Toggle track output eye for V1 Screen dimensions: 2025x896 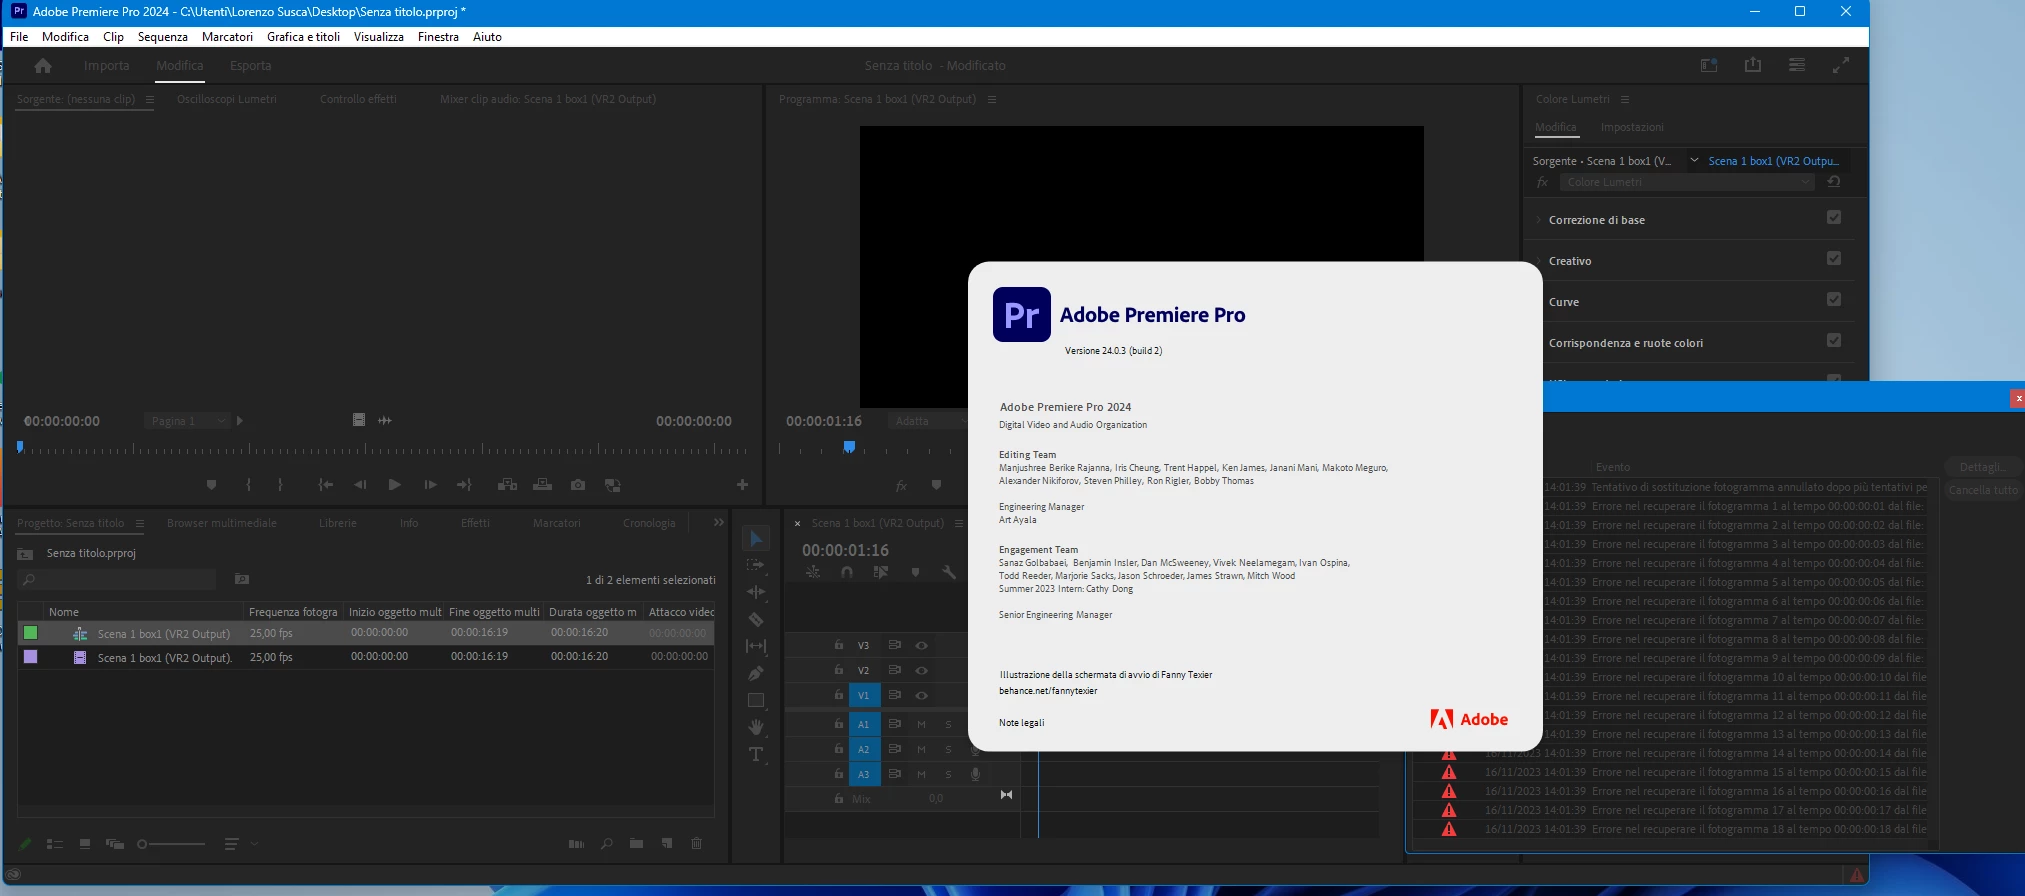922,695
